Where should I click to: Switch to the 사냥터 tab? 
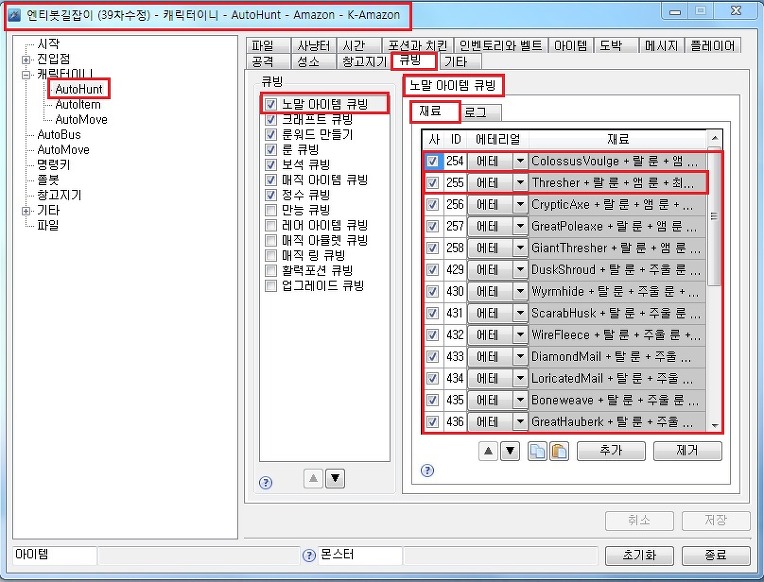point(313,46)
